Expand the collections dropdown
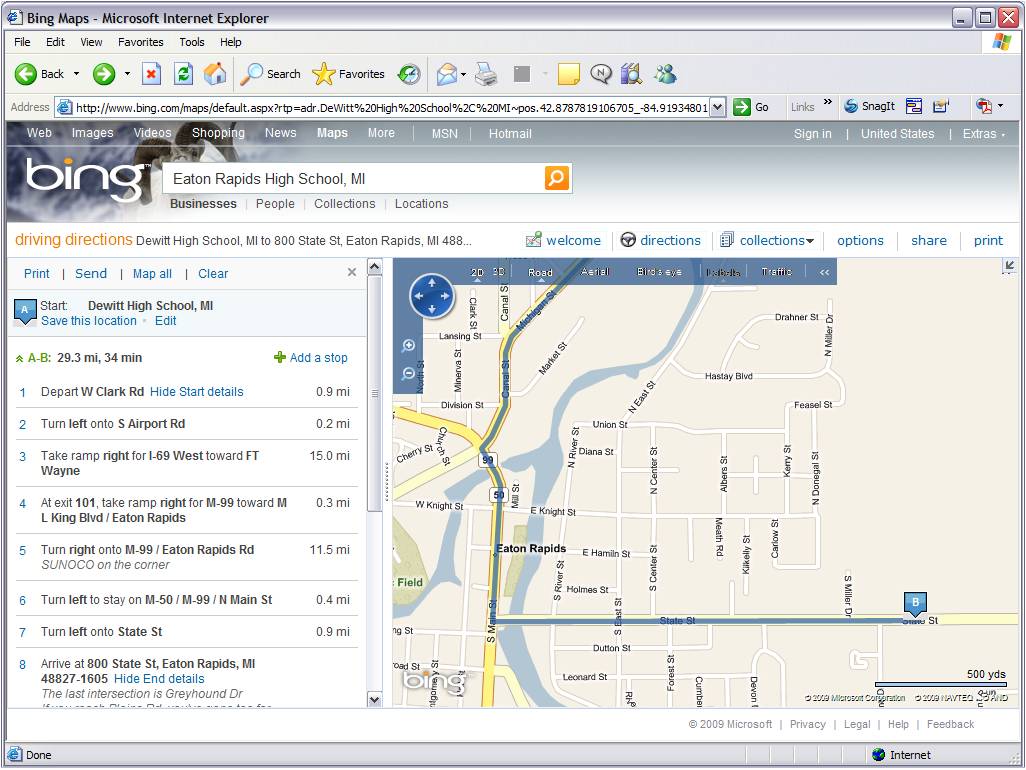 coord(810,241)
